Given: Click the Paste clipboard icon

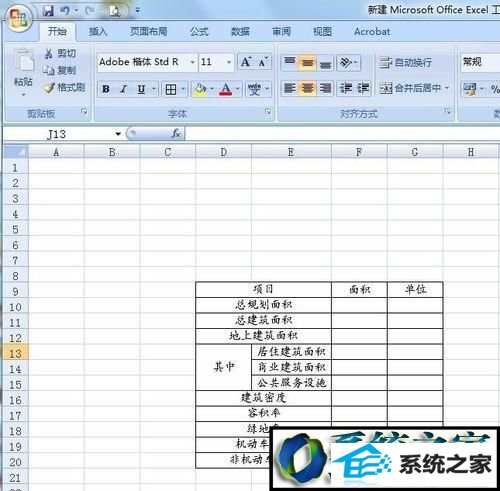Looking at the screenshot, I should tap(24, 60).
